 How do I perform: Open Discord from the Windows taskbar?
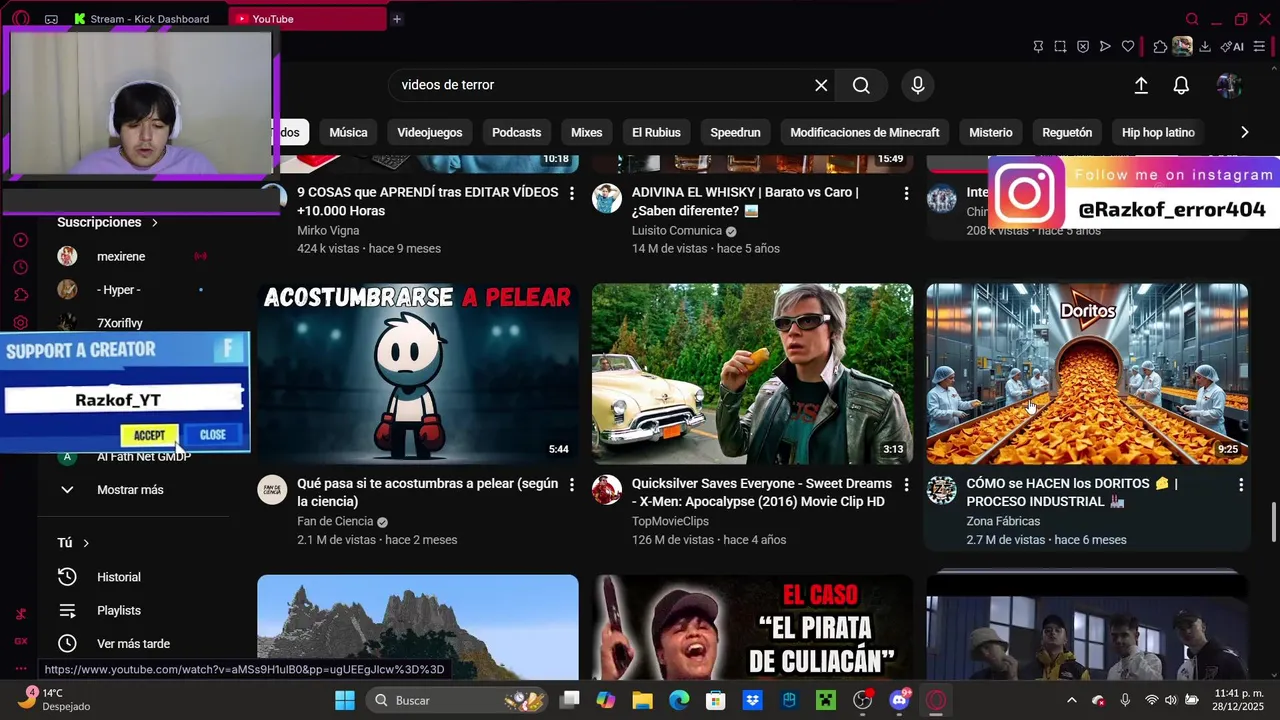click(899, 700)
